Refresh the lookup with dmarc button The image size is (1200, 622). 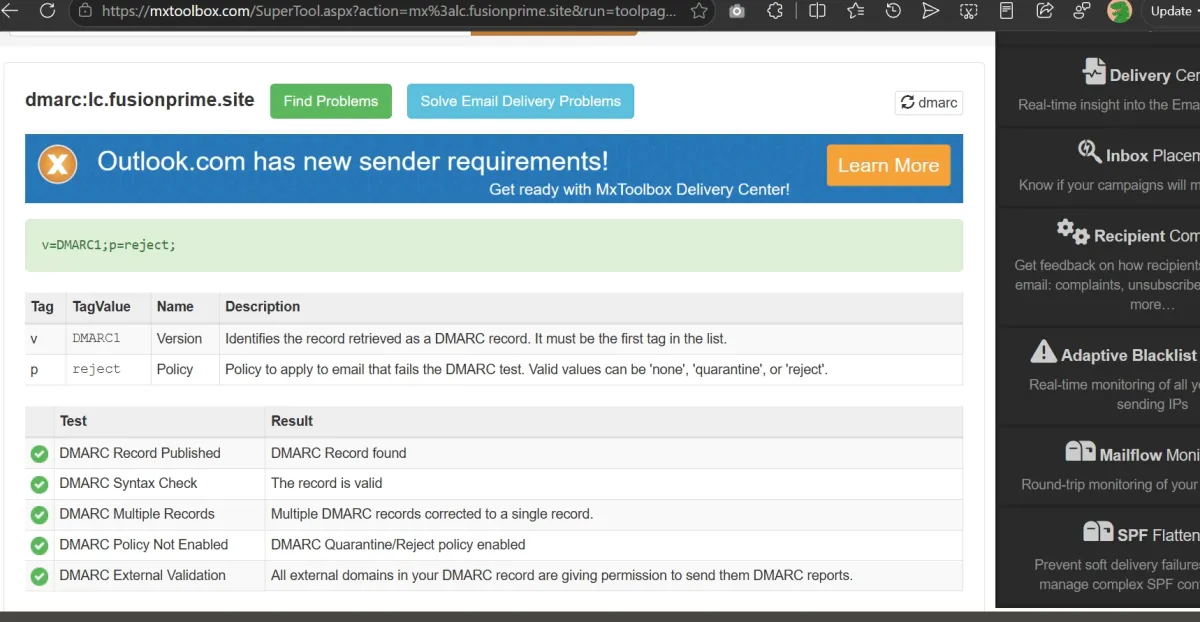click(929, 102)
